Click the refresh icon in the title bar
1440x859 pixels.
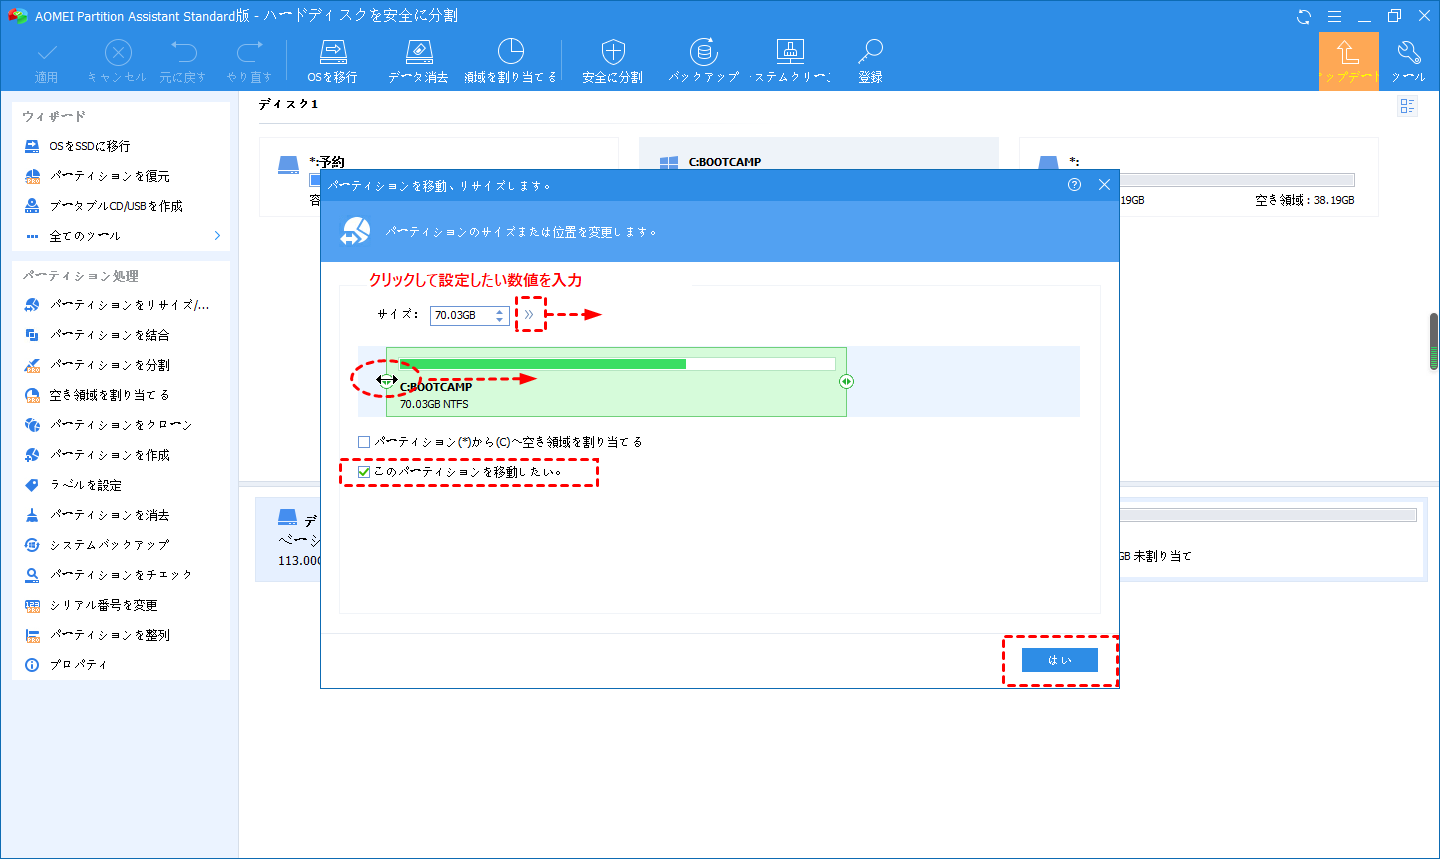(1304, 17)
